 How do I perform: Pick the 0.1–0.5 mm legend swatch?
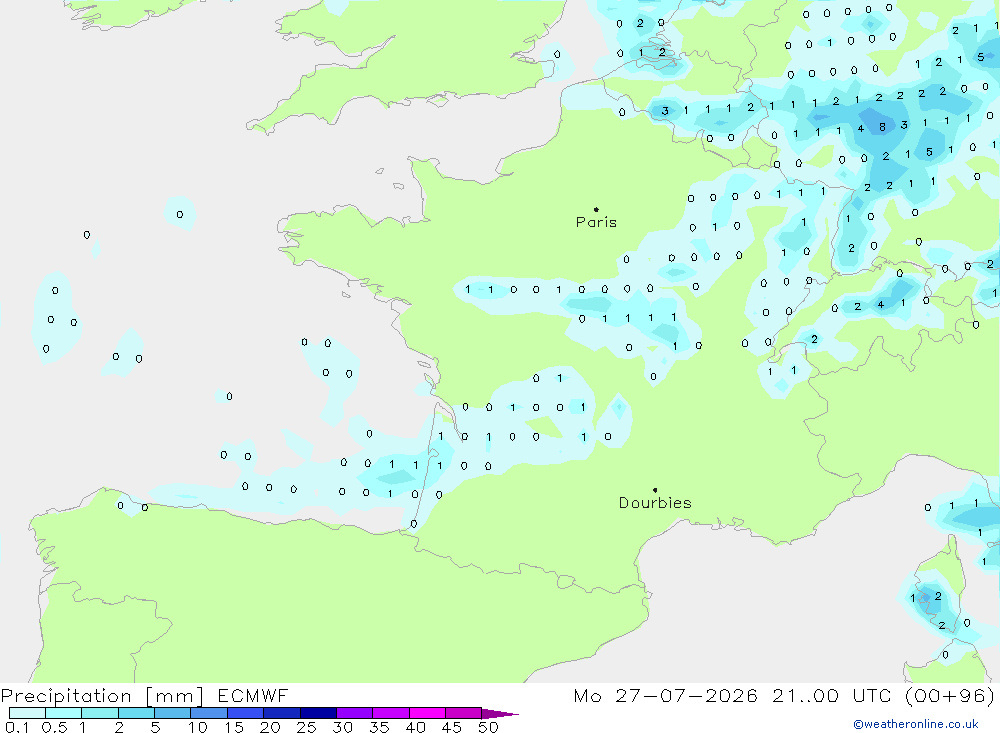pos(27,713)
